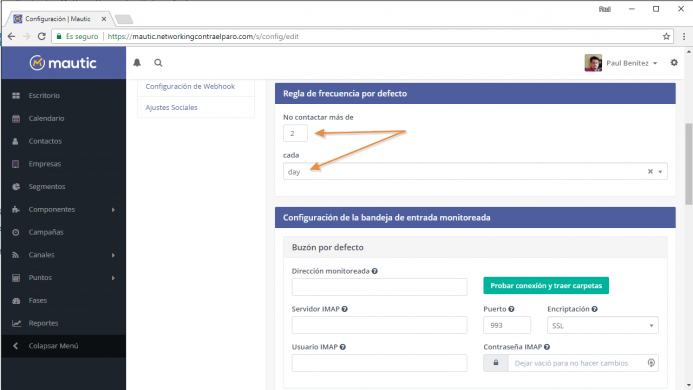Click Probar conexión y traer carpetas button
This screenshot has height=390, width=693.
tap(546, 286)
